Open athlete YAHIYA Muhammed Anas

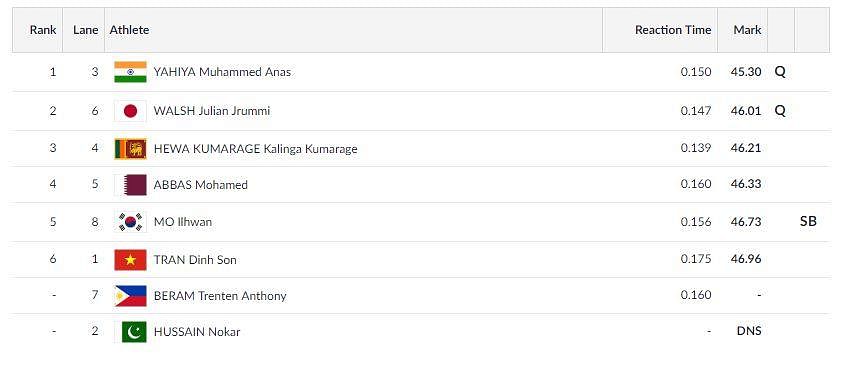click(x=223, y=72)
